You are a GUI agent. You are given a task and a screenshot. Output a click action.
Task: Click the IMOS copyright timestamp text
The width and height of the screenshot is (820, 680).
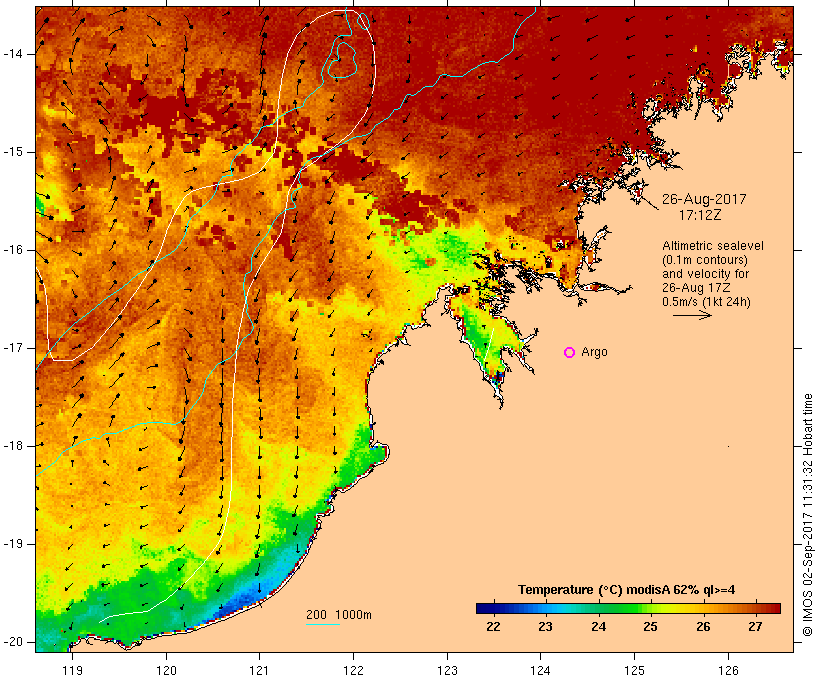[807, 515]
